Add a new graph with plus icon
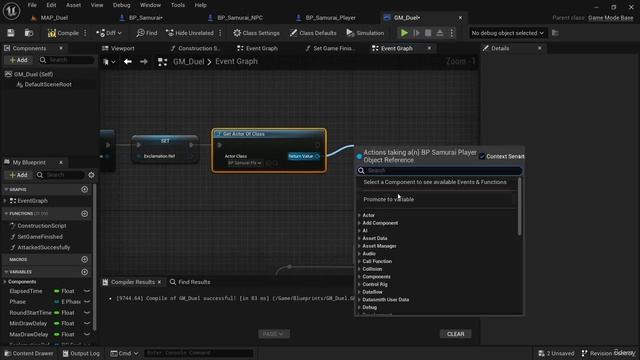This screenshot has height=360, width=640. pos(84,189)
